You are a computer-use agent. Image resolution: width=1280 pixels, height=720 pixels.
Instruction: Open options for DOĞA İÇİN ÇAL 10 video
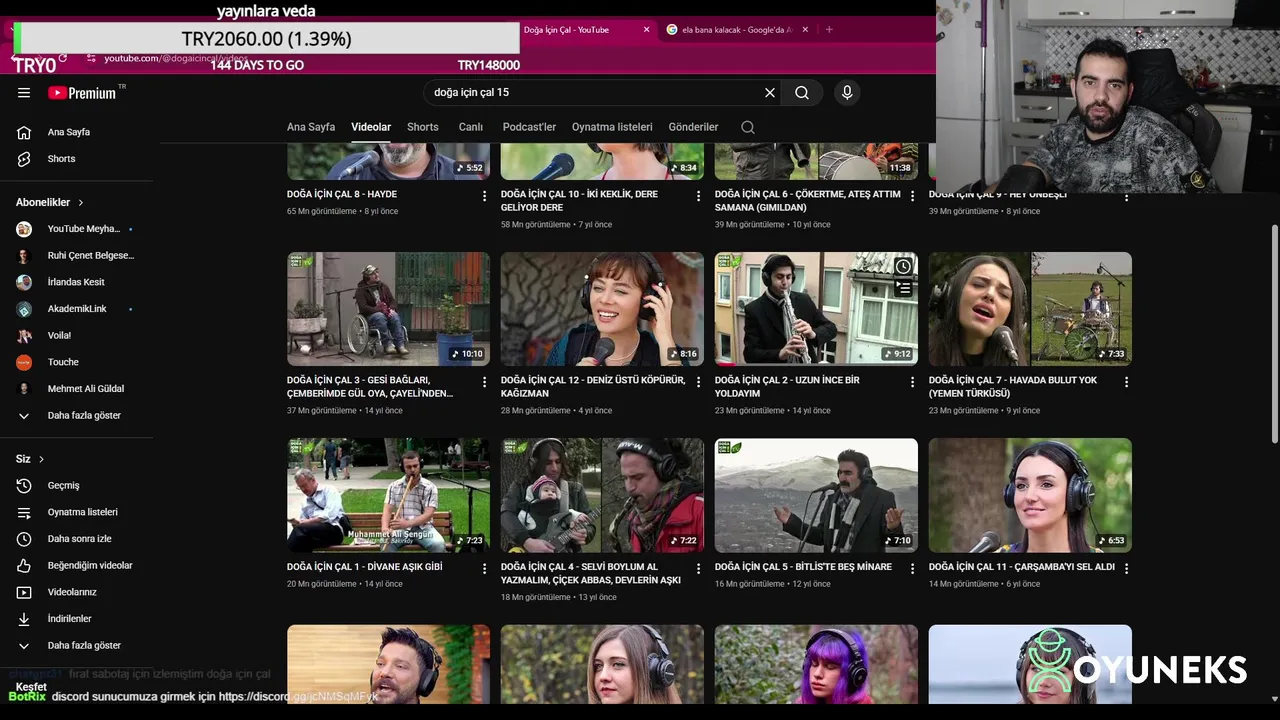(x=699, y=196)
